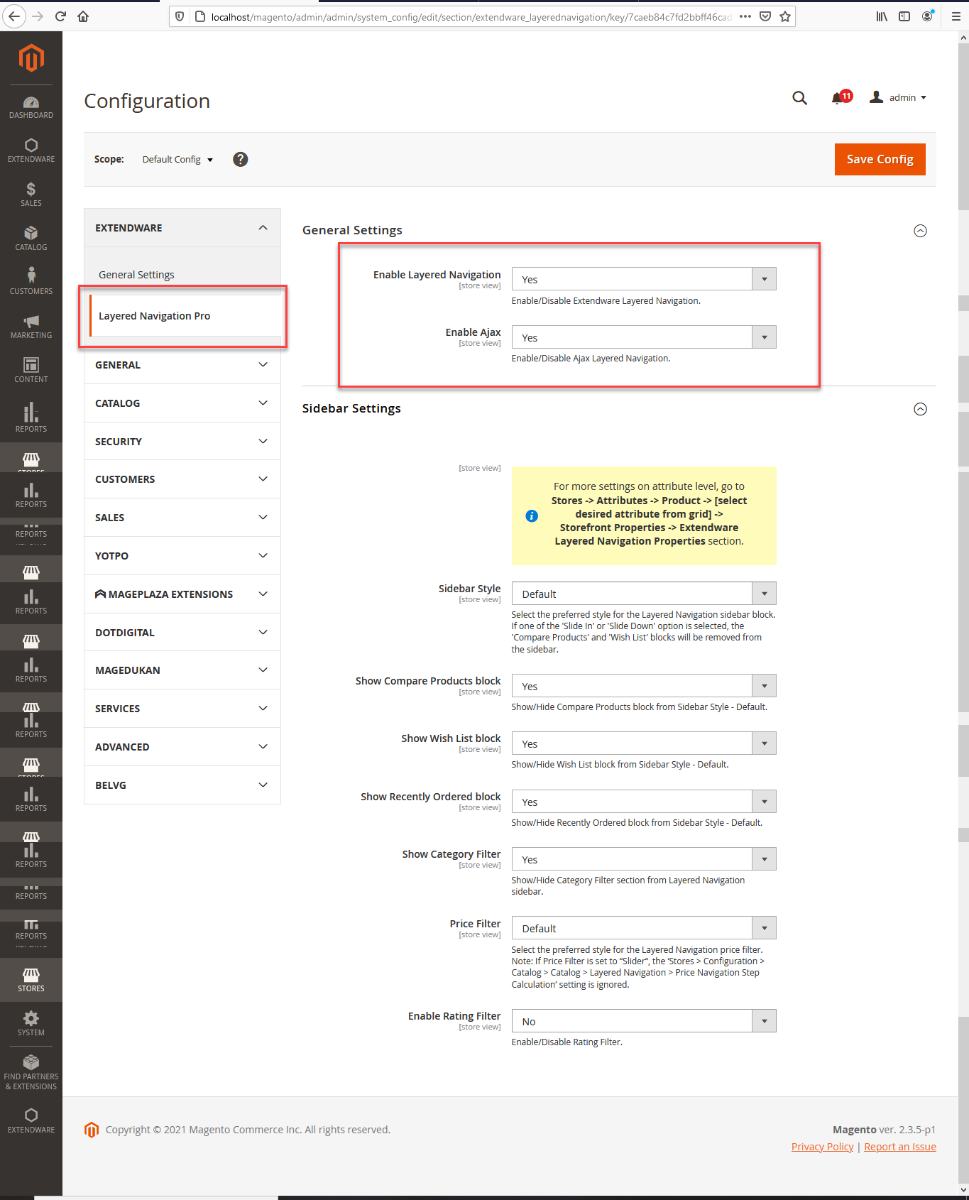Open the page actions ellipsis in the address bar
This screenshot has height=1200, width=969.
coord(745,16)
